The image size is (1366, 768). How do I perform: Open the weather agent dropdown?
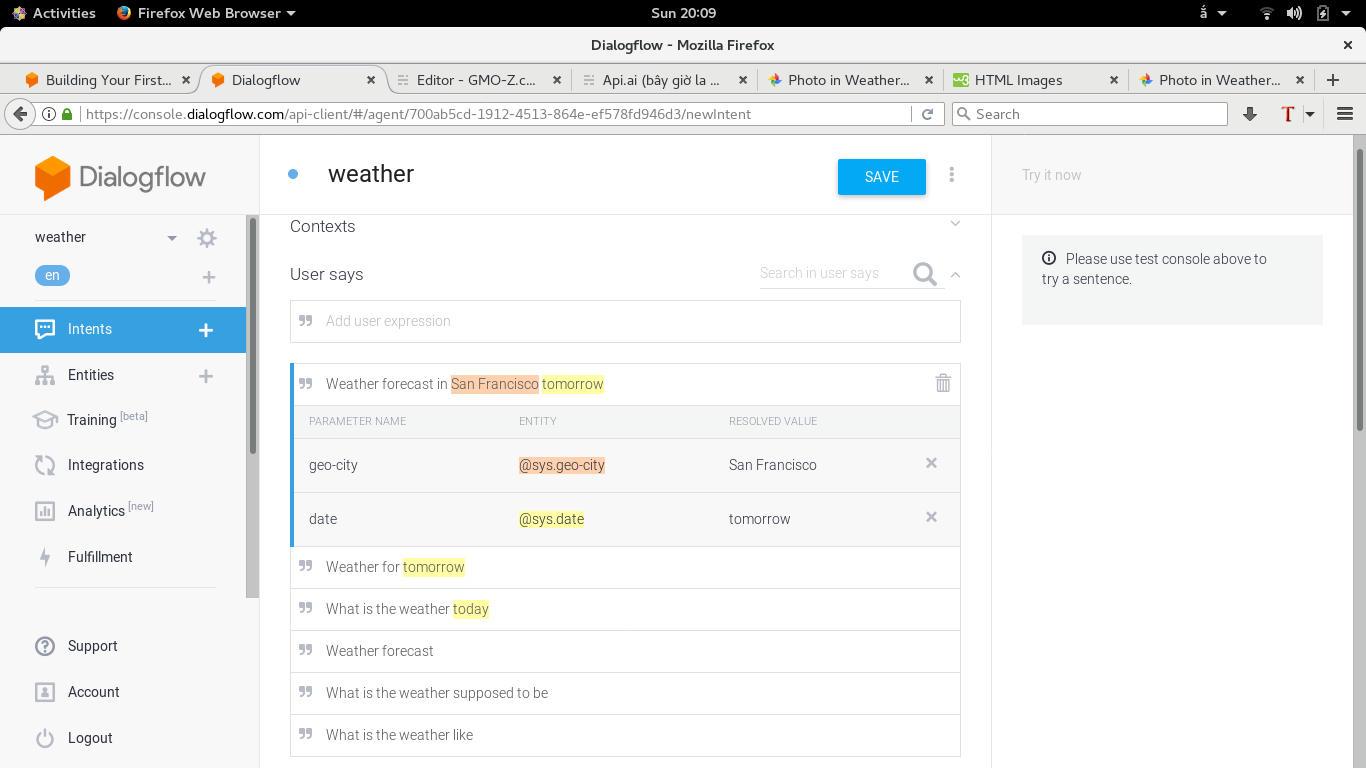pos(172,238)
